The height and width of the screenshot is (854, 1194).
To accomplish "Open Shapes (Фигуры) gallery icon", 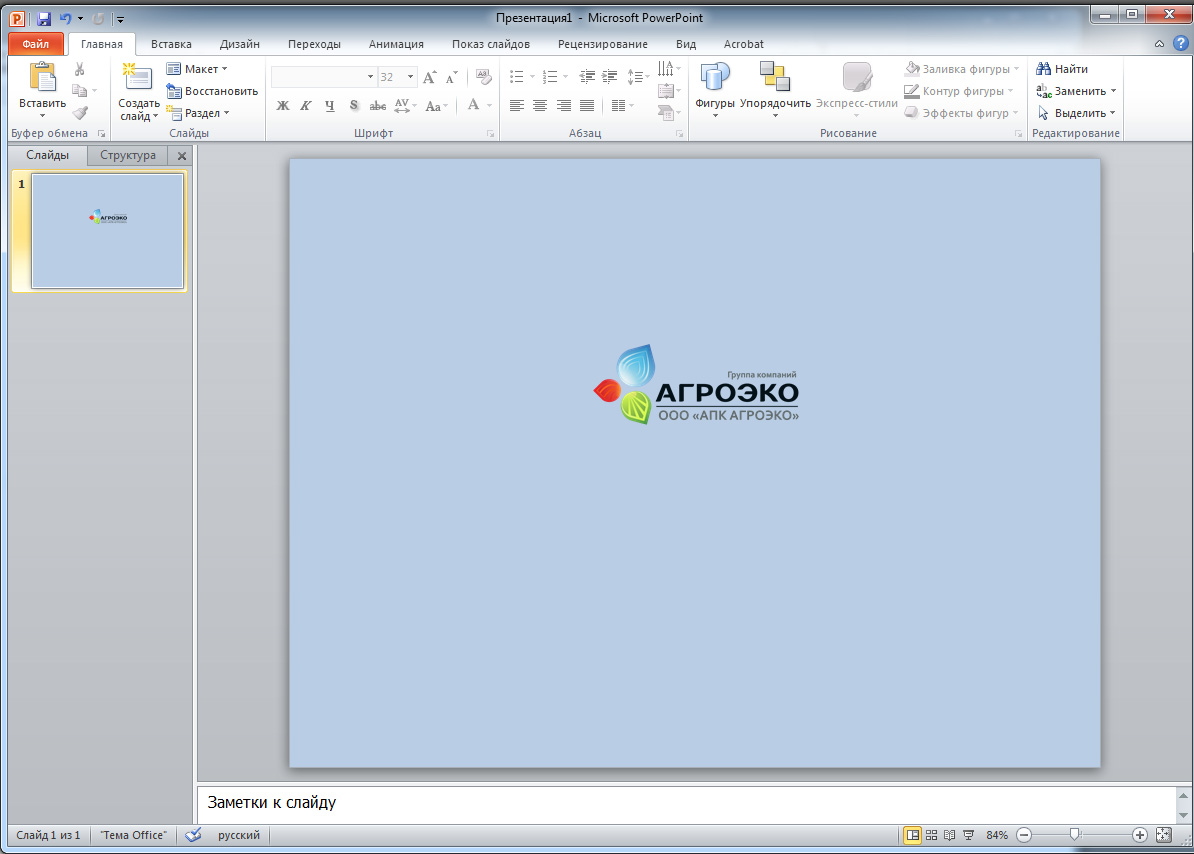I will click(715, 78).
